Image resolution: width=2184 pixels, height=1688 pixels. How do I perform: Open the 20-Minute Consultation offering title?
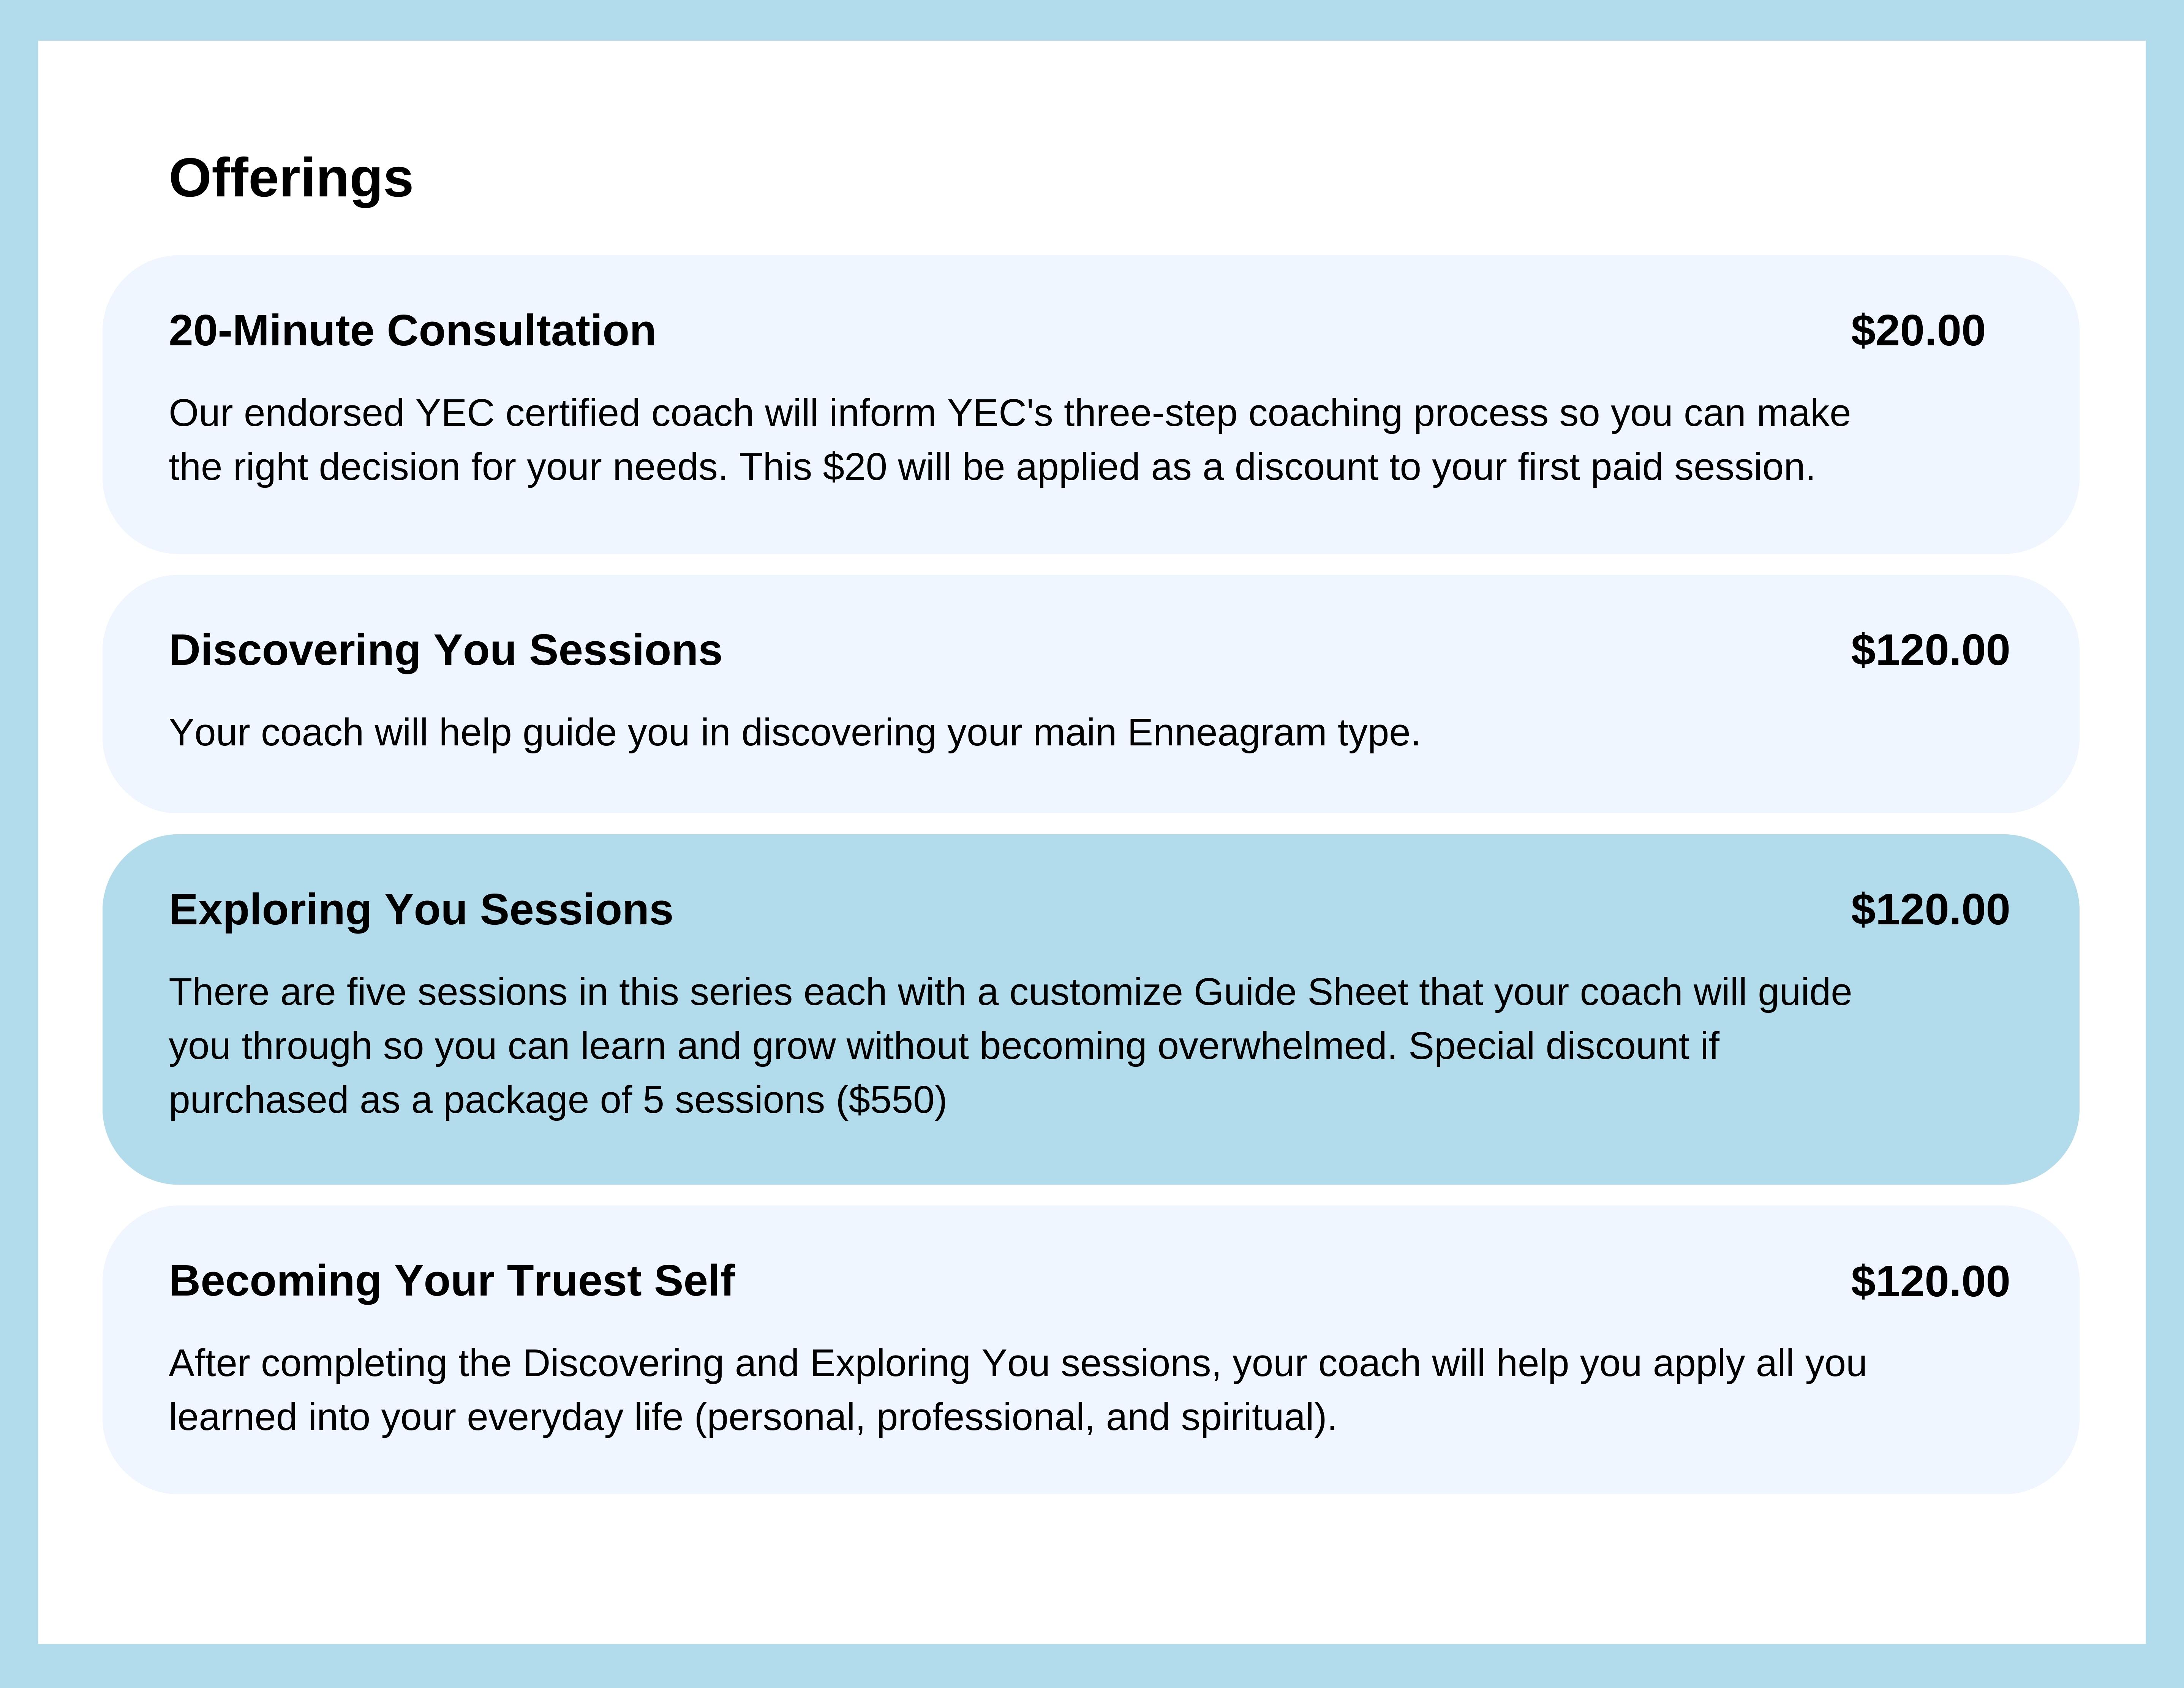pyautogui.click(x=412, y=331)
